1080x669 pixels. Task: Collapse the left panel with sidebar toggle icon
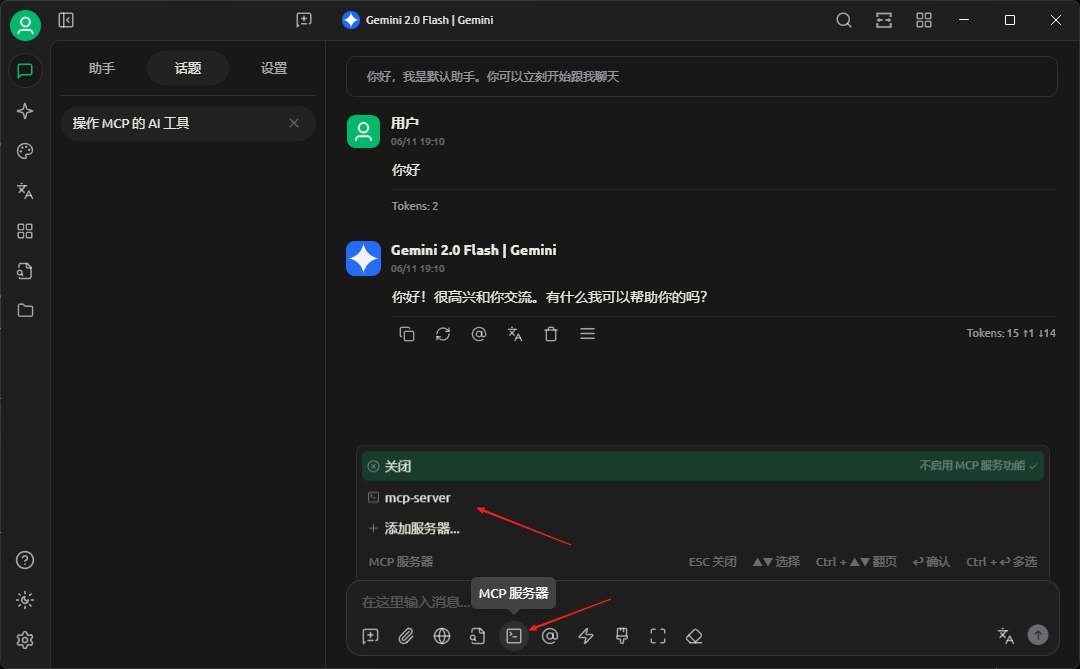pos(66,20)
